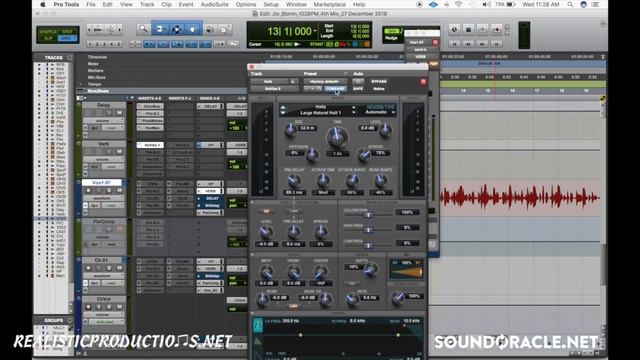Viewport: 640px width, 360px height.
Task: Click the Rewind transport button
Action: point(468,43)
